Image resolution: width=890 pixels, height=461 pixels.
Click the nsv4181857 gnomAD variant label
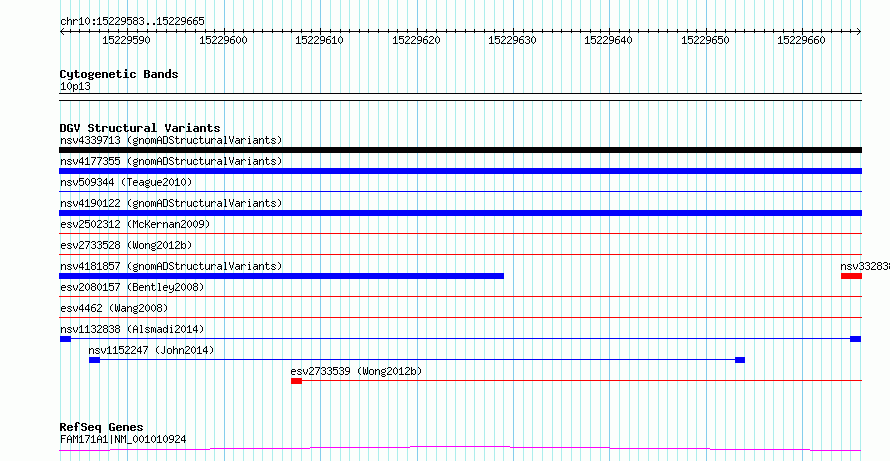click(x=171, y=266)
